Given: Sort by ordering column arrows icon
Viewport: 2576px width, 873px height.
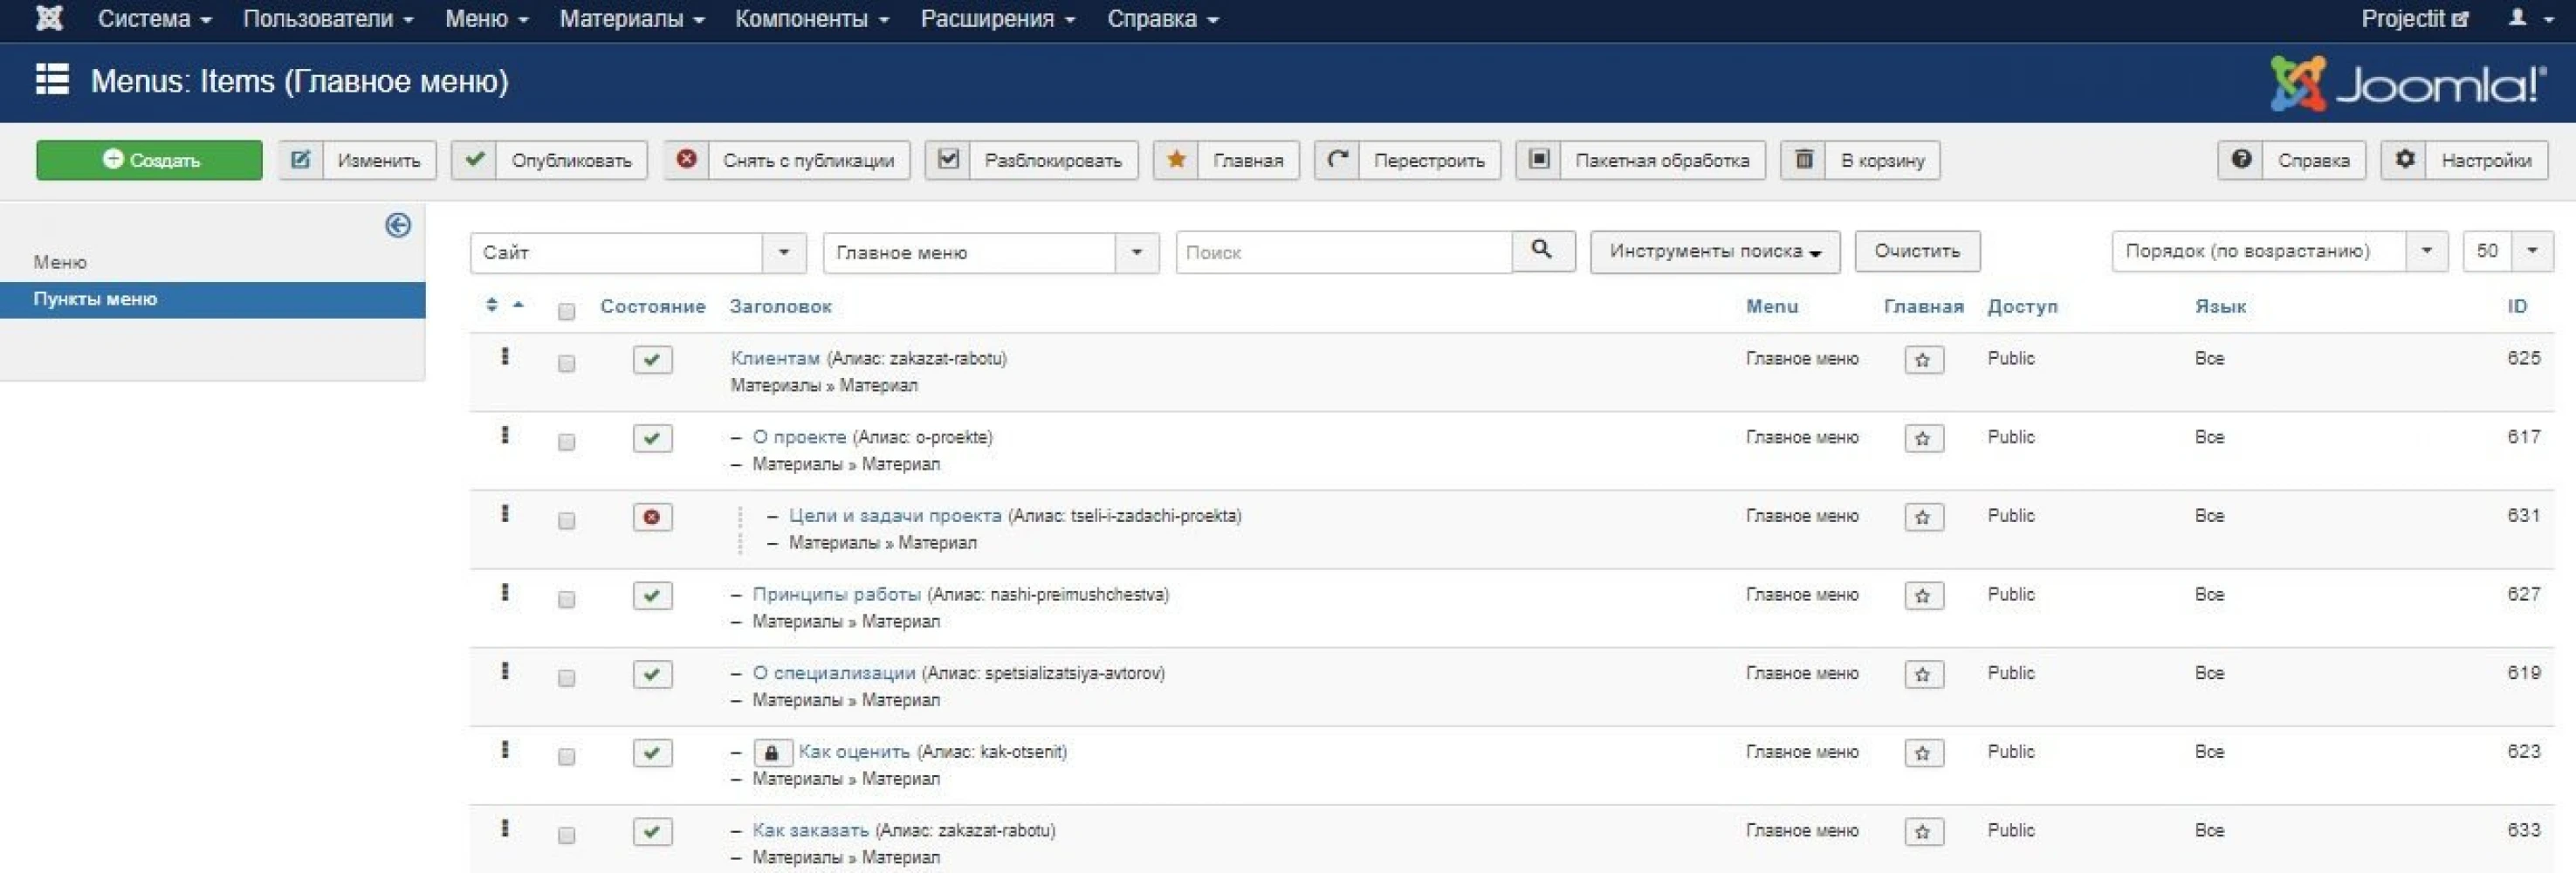Looking at the screenshot, I should click(x=492, y=305).
